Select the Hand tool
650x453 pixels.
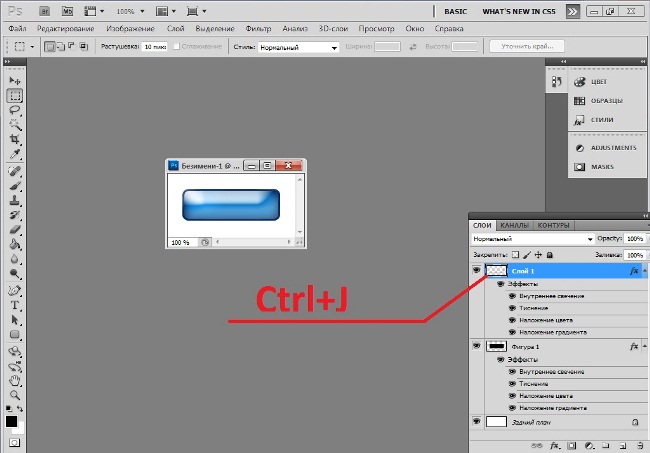[15, 380]
